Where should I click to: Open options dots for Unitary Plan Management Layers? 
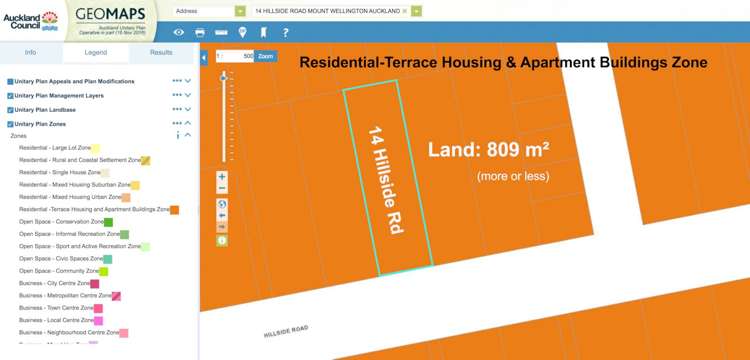tap(177, 96)
